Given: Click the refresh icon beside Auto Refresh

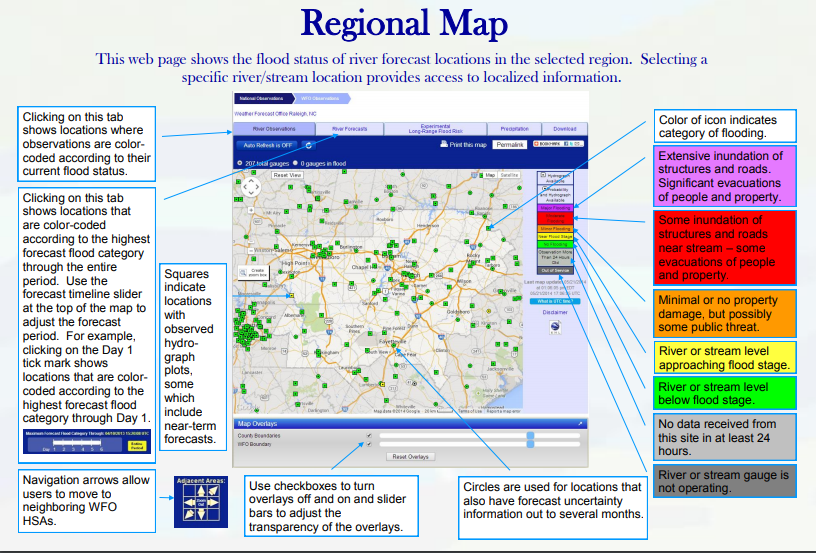Looking at the screenshot, I should point(309,146).
